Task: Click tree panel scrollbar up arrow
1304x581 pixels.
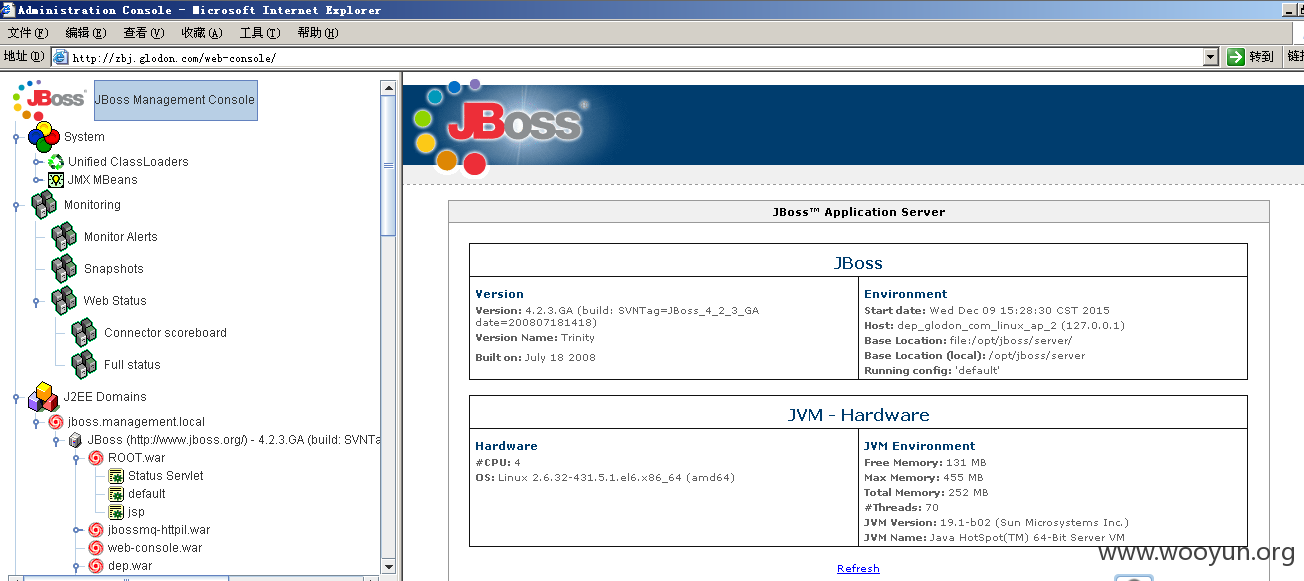Action: coord(388,88)
